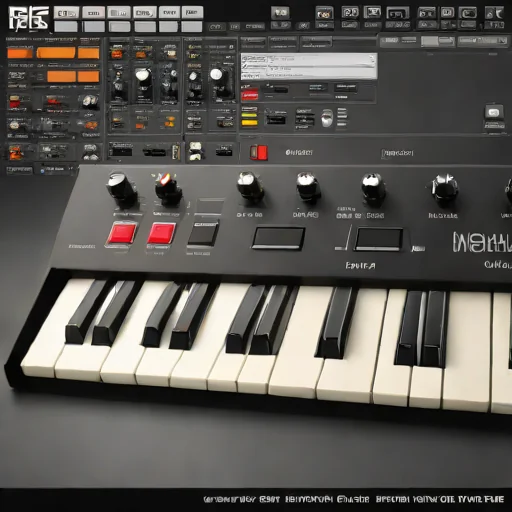Viewport: 512px width, 512px height.
Task: Click the large white knob in the third mixer panel
Action: pos(216,74)
